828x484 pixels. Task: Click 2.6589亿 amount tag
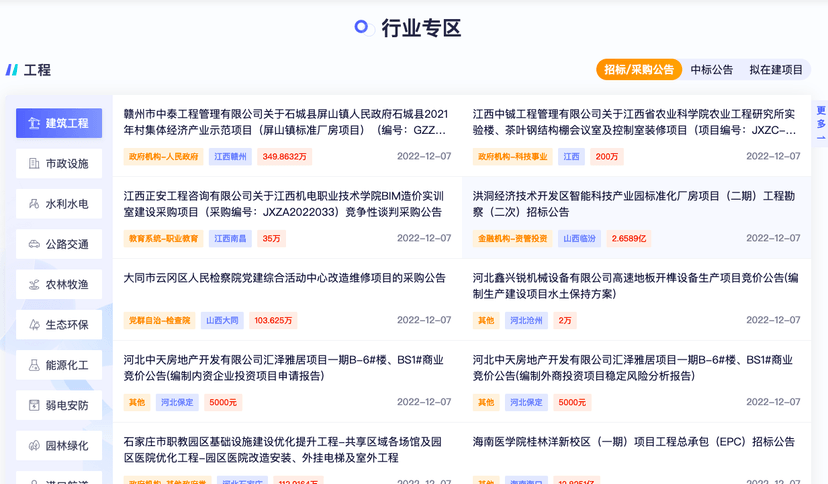[629, 239]
